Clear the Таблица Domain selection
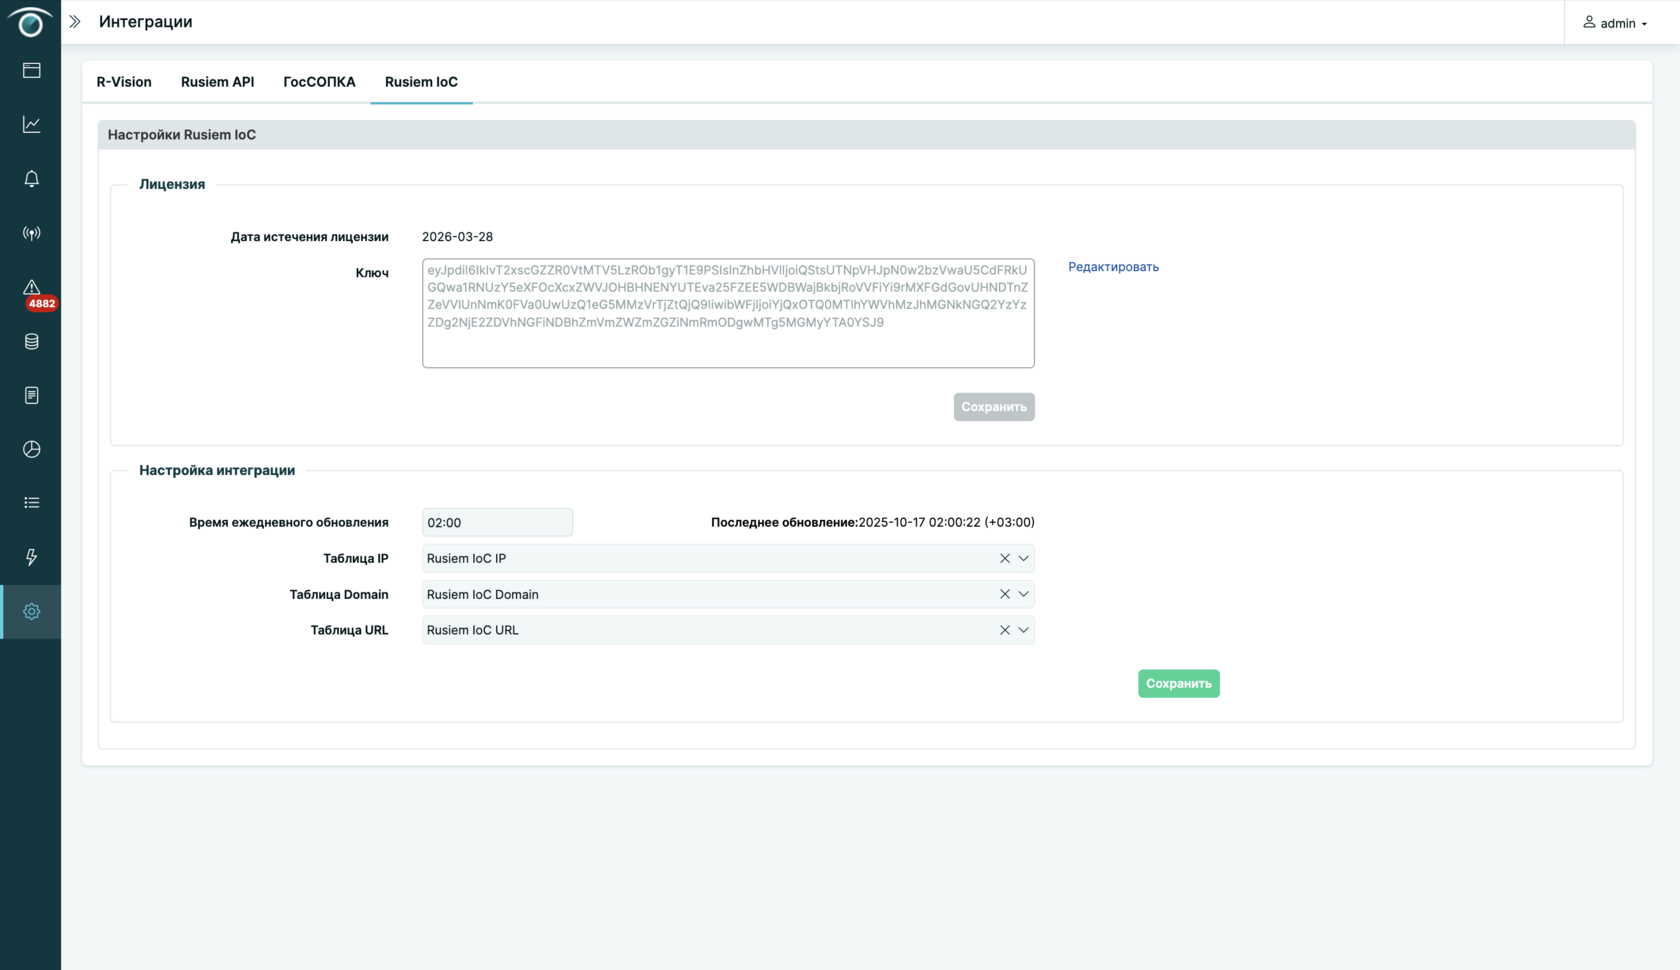 tap(1005, 594)
